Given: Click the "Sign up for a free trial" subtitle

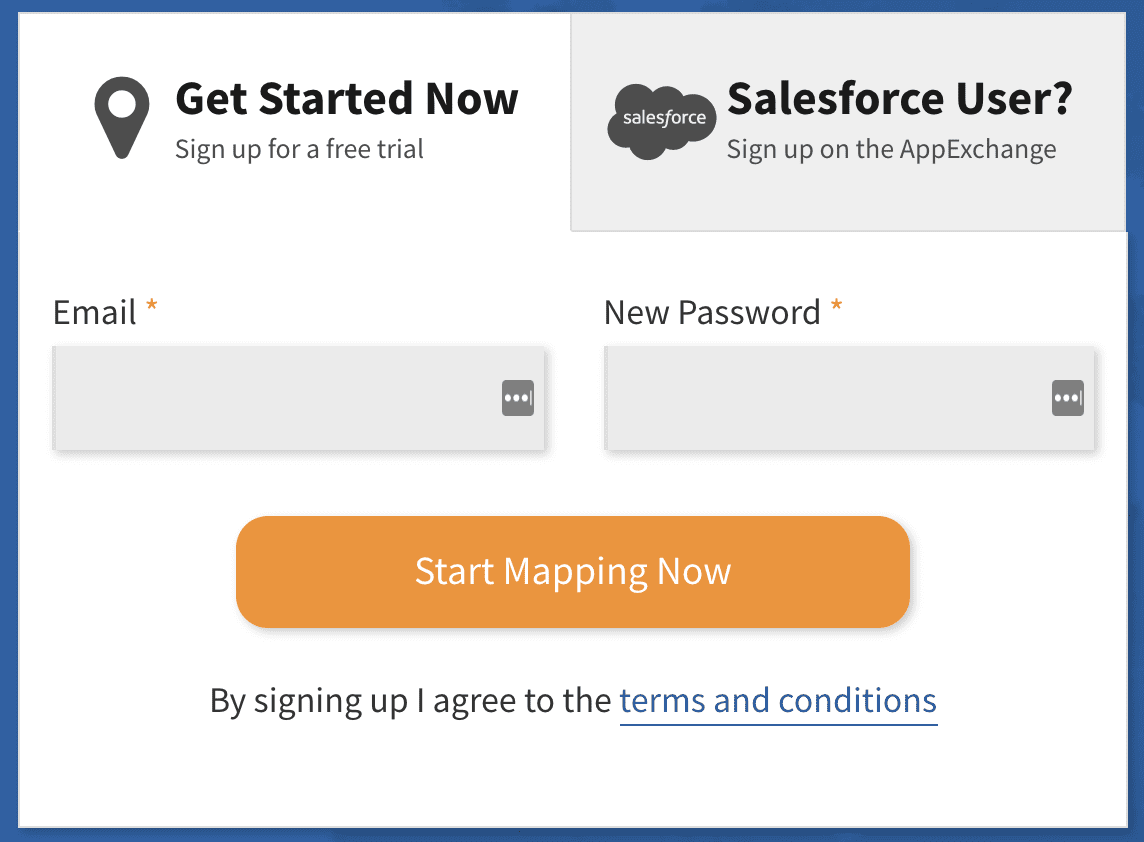Looking at the screenshot, I should 299,150.
